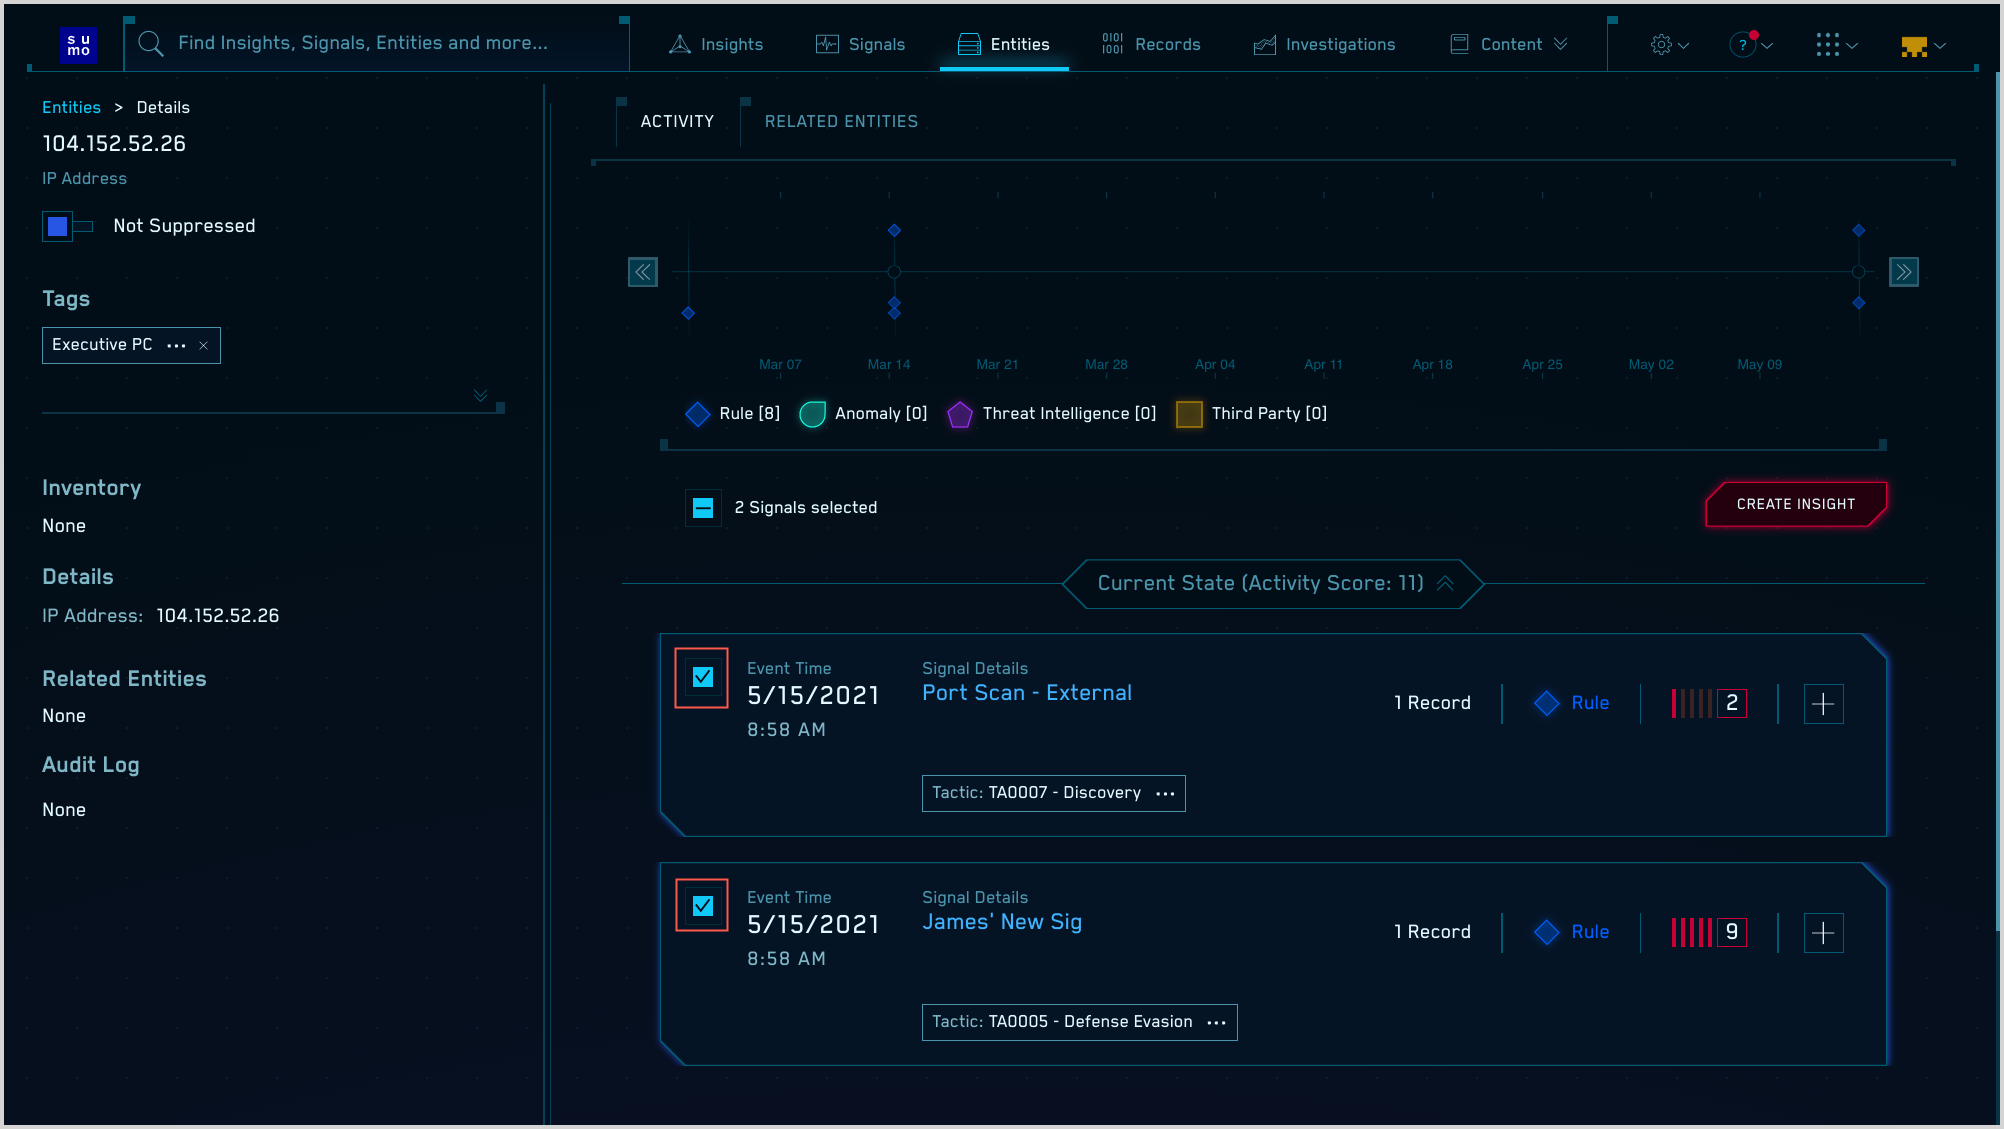Image resolution: width=2004 pixels, height=1129 pixels.
Task: Open the apps grid menu
Action: (1827, 45)
